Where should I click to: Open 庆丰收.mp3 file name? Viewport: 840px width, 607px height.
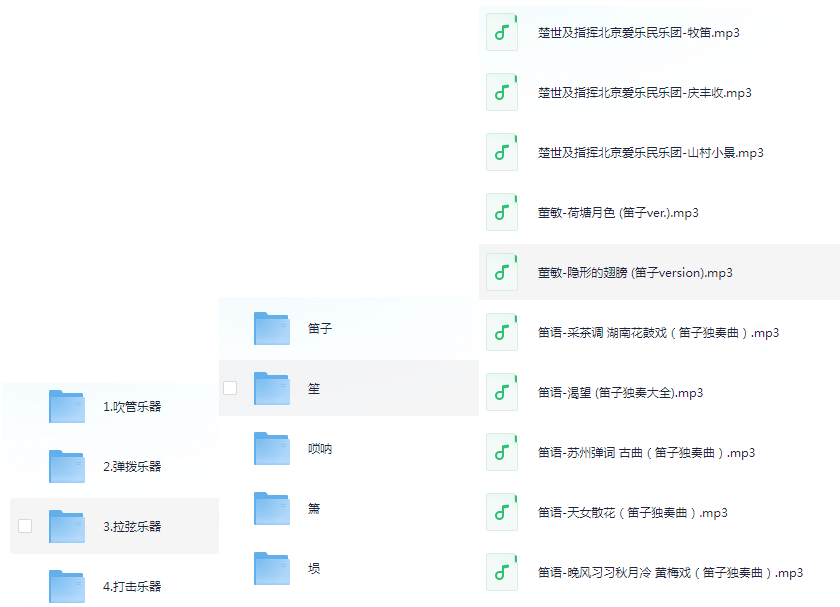[x=644, y=93]
